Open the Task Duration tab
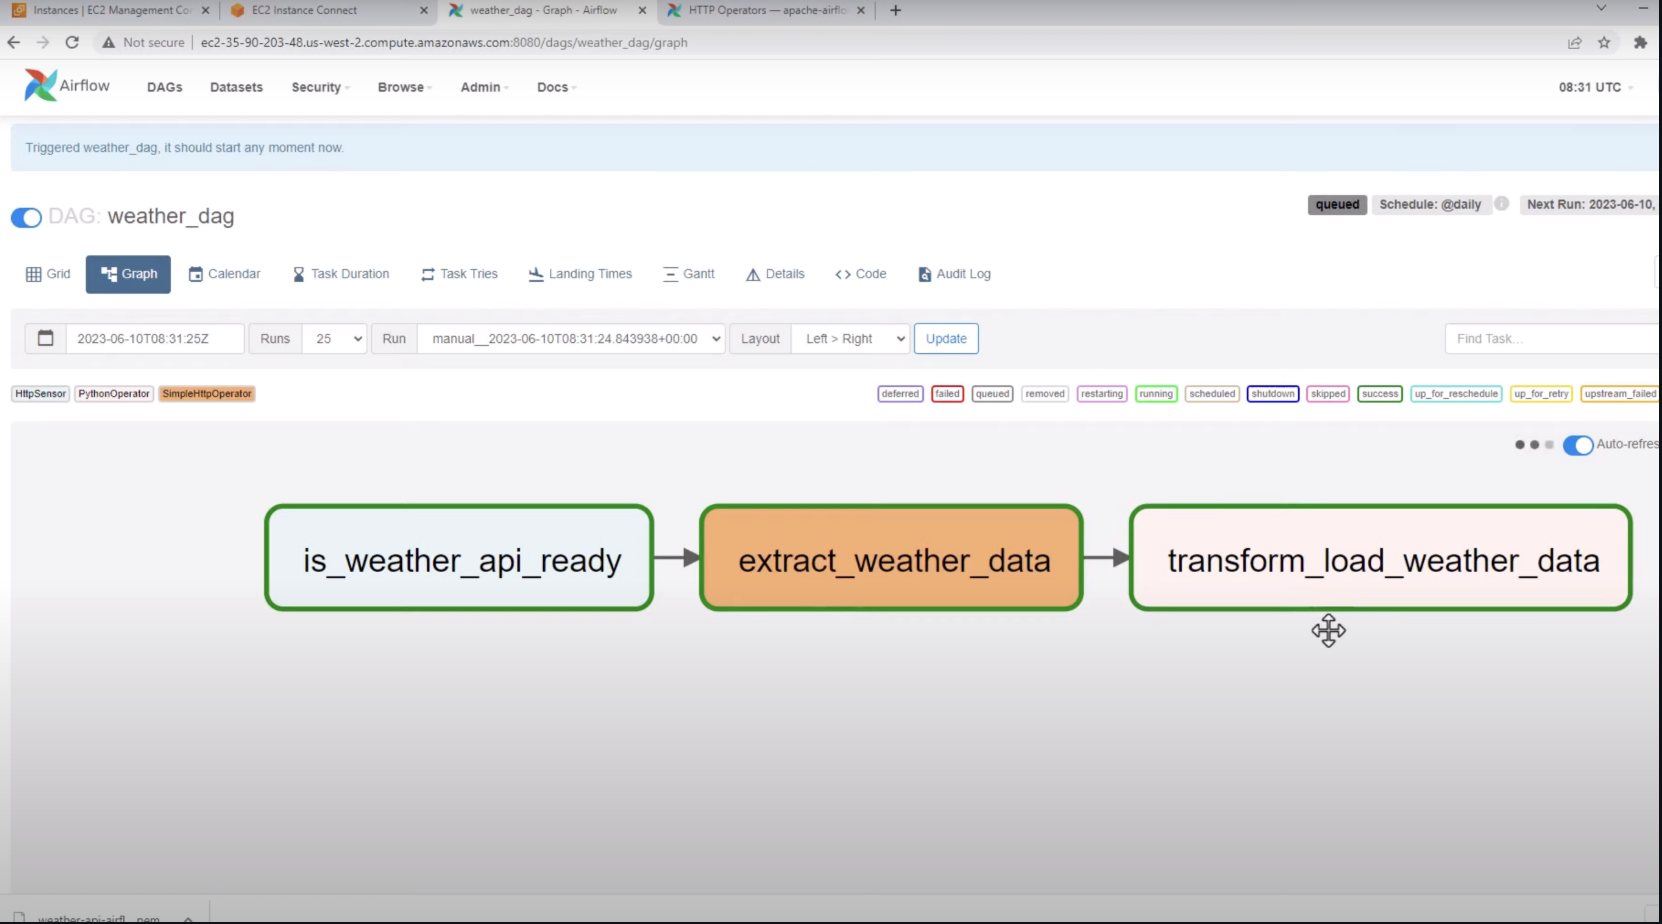This screenshot has height=924, width=1662. pos(340,274)
